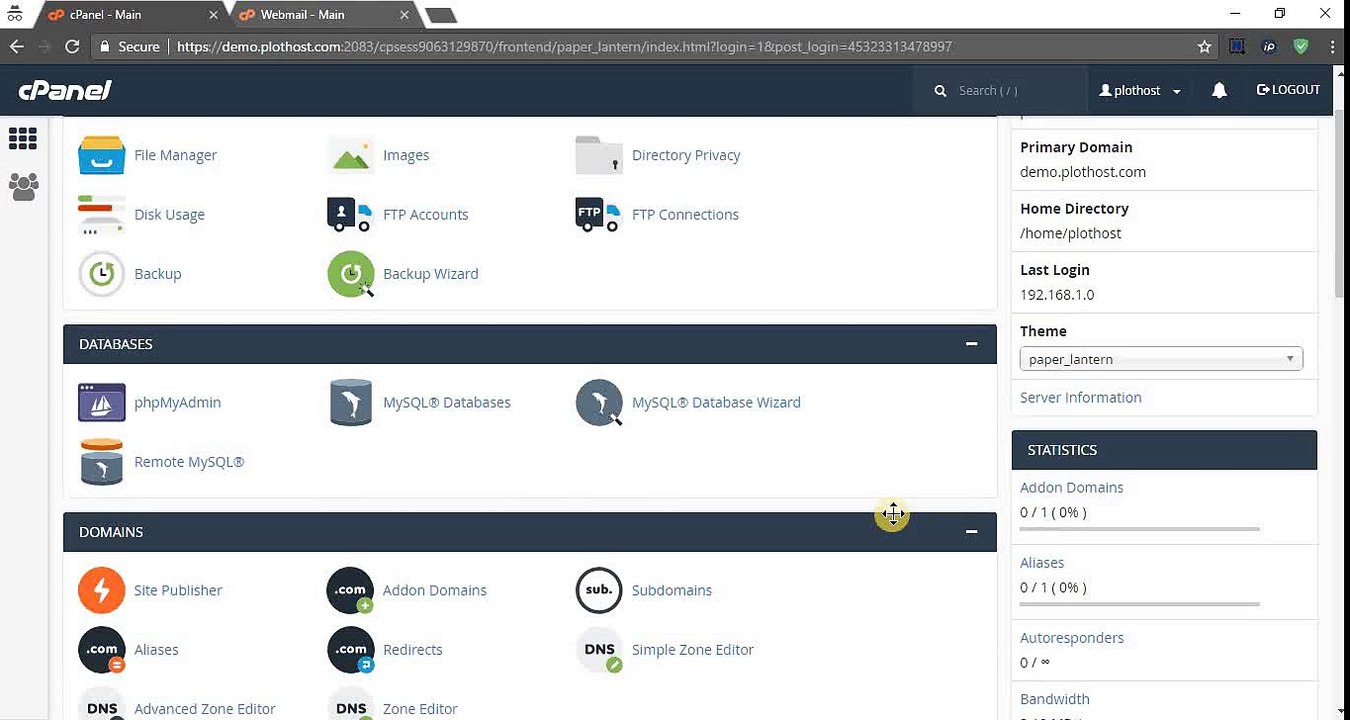
Task: Click the Images icon
Action: pyautogui.click(x=351, y=155)
